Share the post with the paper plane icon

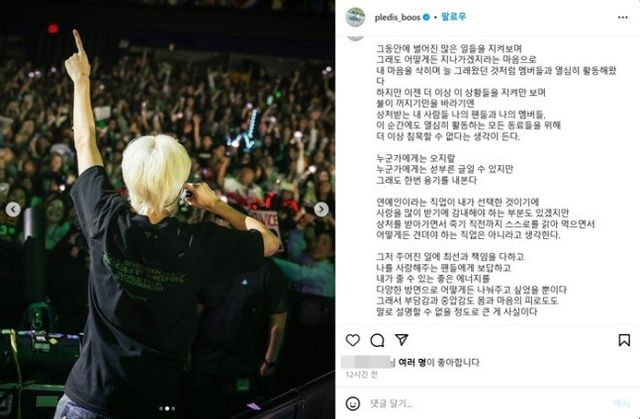402,339
